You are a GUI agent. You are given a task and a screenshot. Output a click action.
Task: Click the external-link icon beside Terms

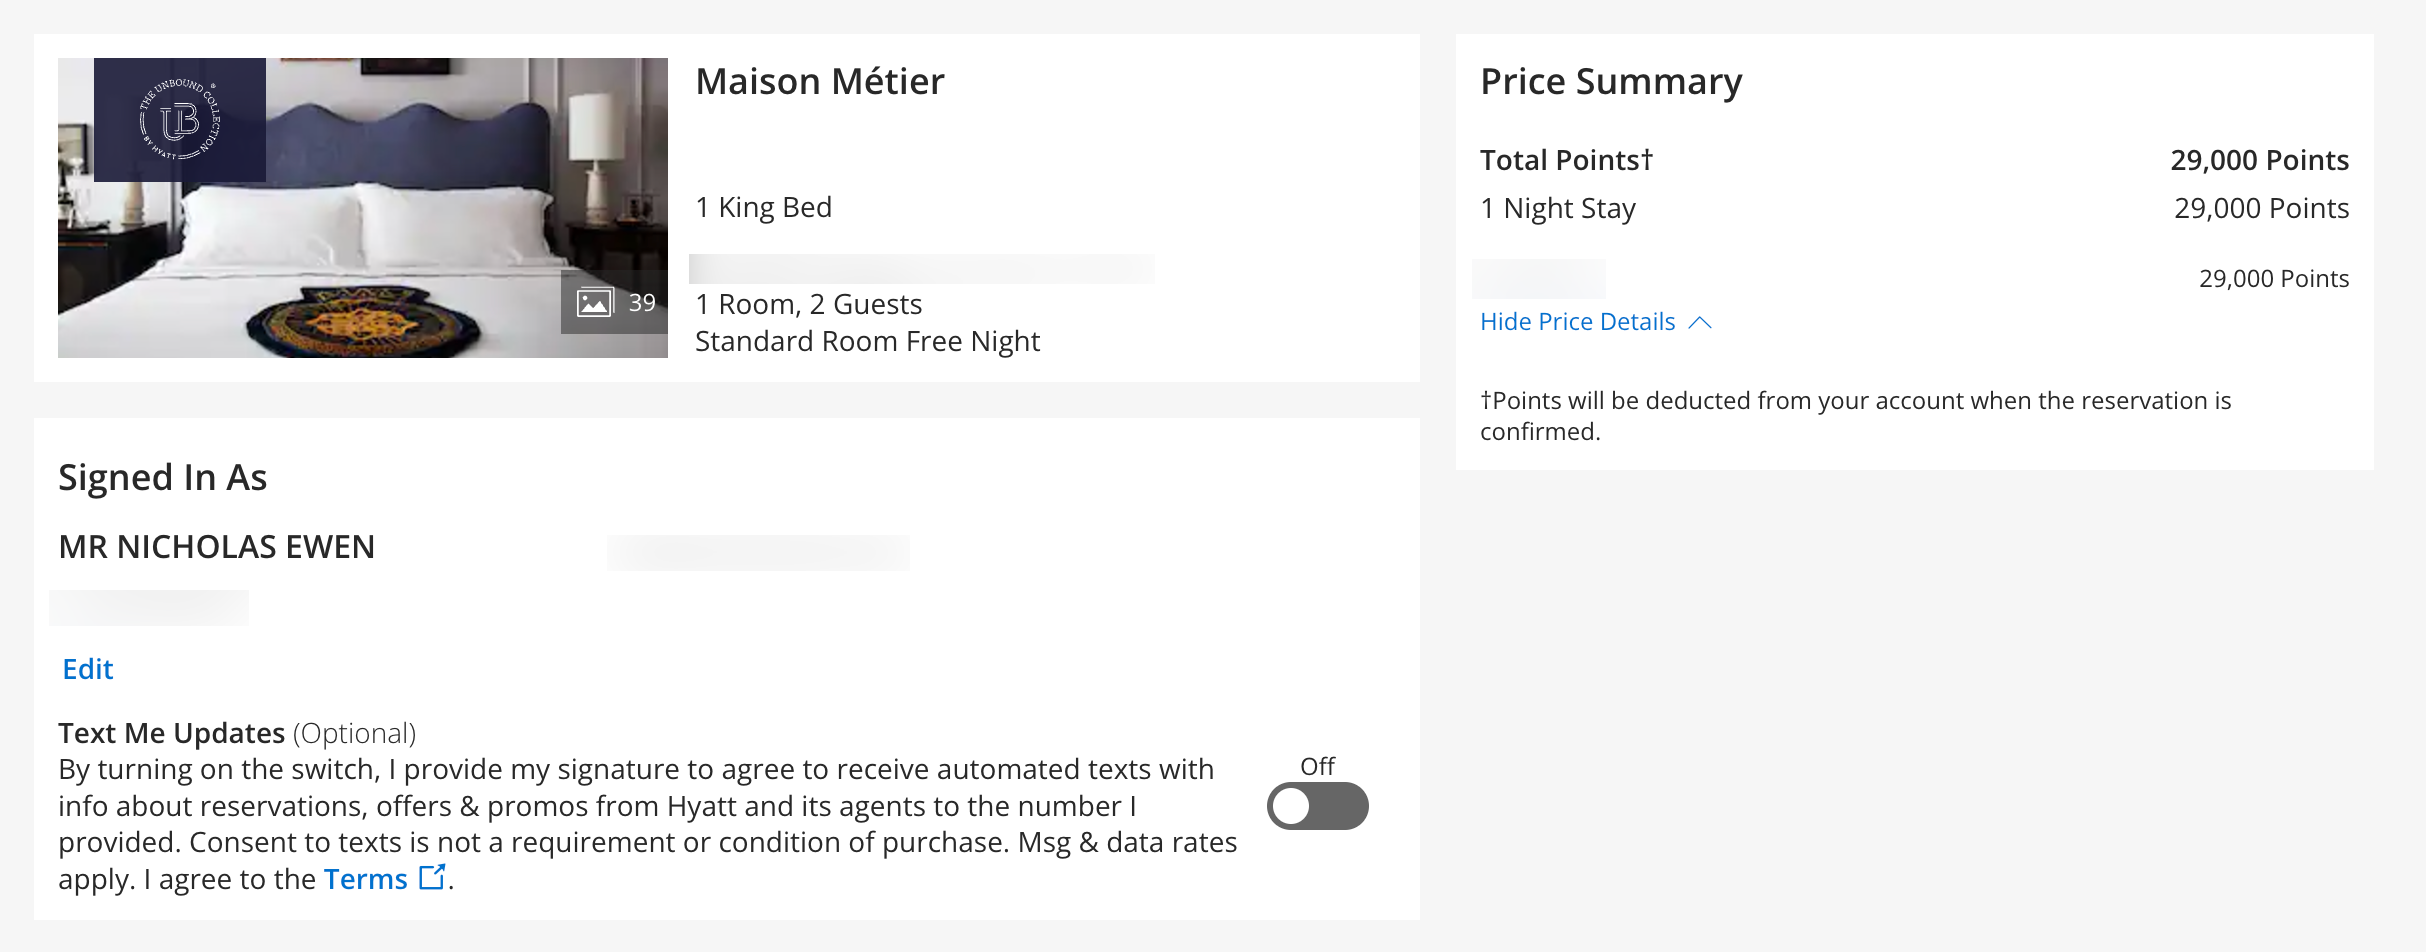tap(432, 877)
